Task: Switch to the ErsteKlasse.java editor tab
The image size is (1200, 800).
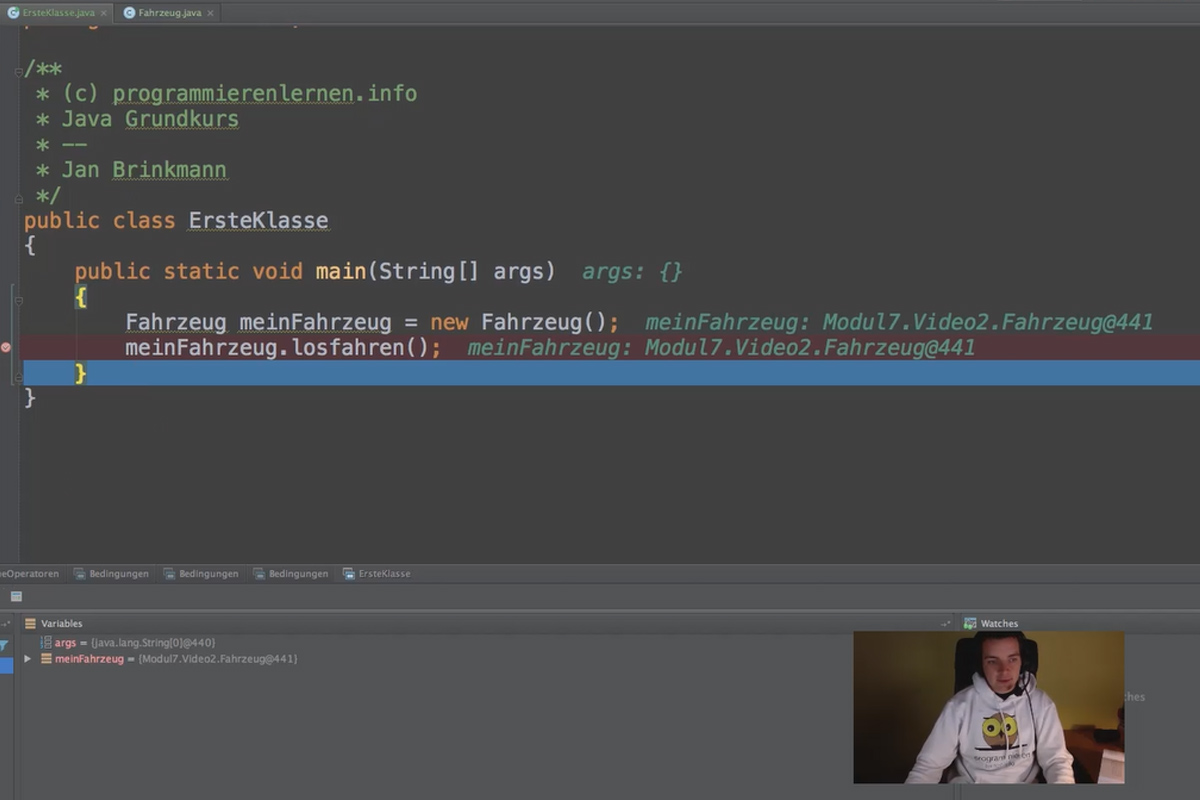Action: 57,13
